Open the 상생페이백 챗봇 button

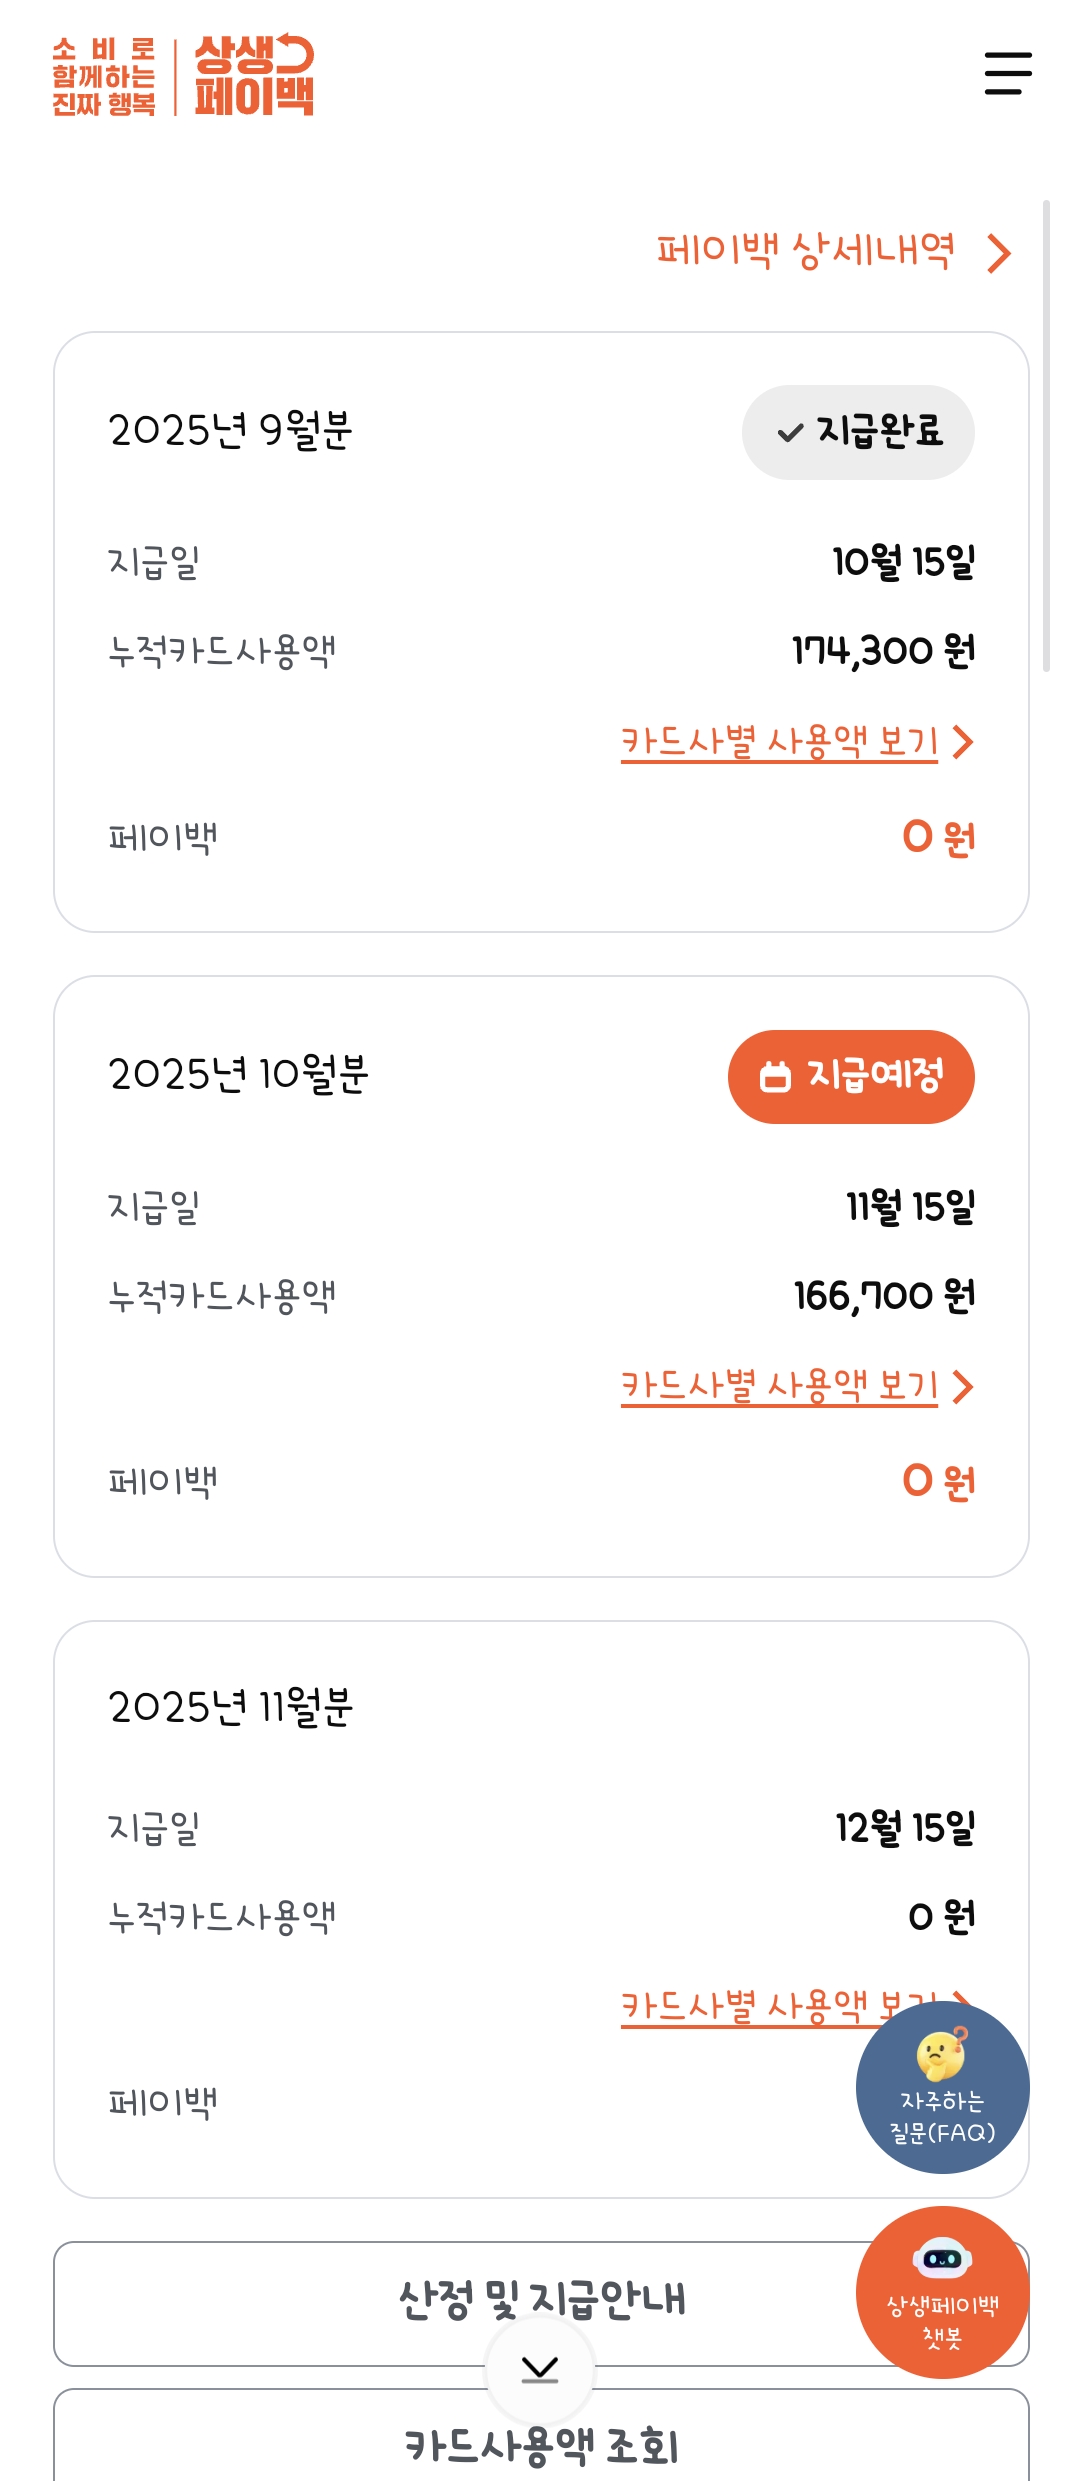[942, 2291]
